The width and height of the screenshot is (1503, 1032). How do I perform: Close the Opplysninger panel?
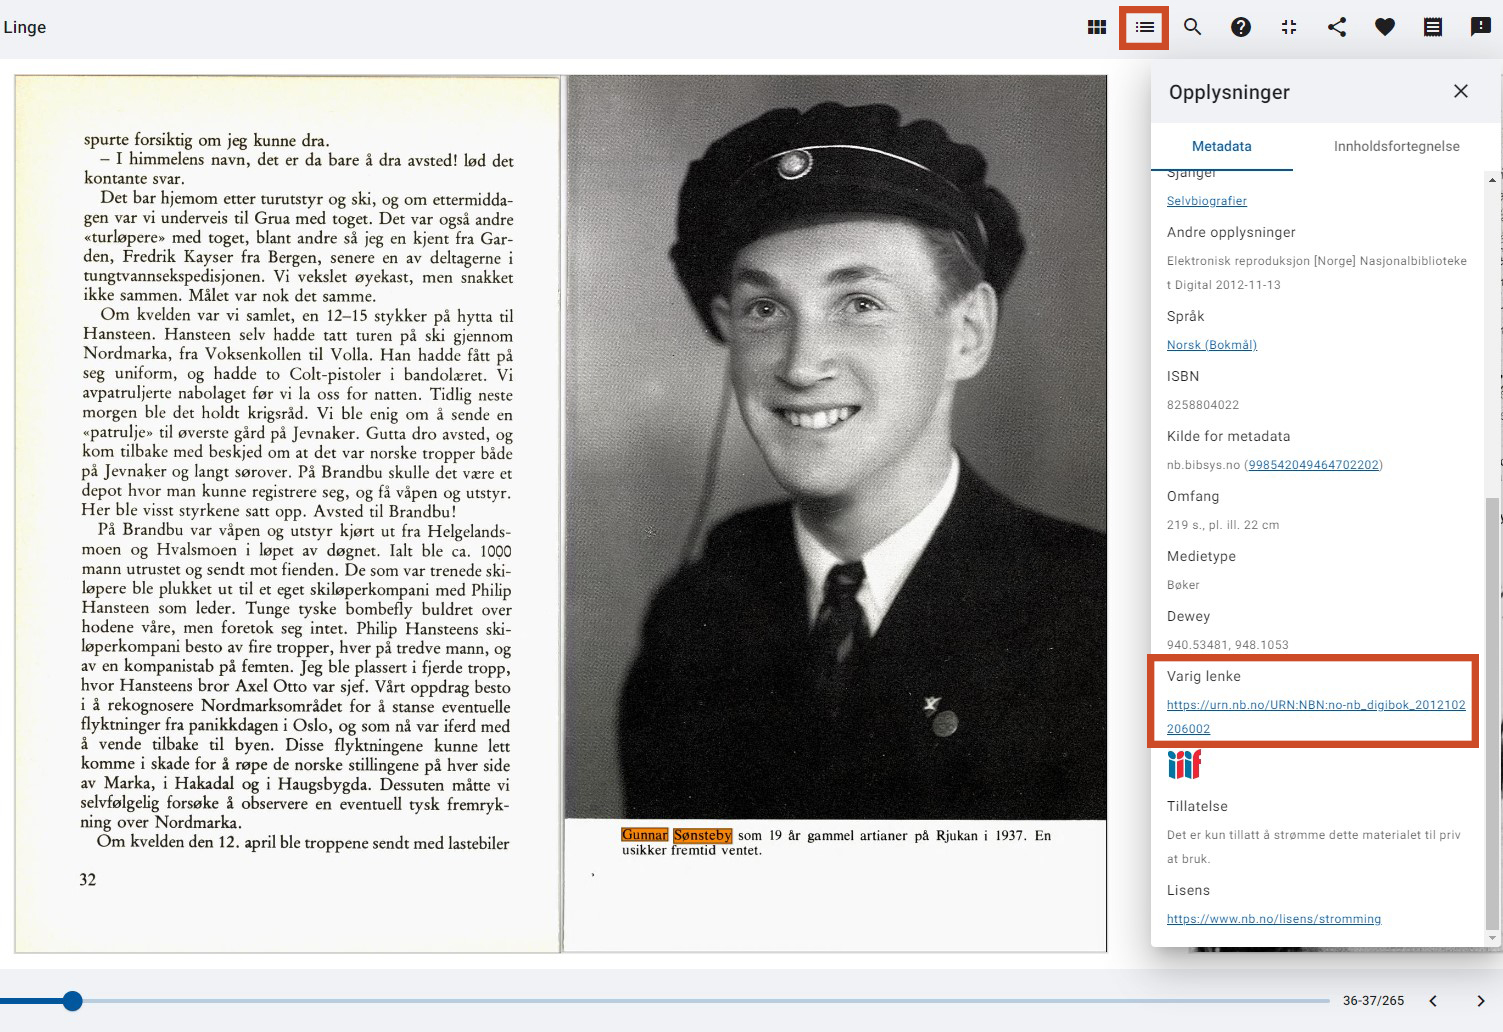[x=1461, y=91]
